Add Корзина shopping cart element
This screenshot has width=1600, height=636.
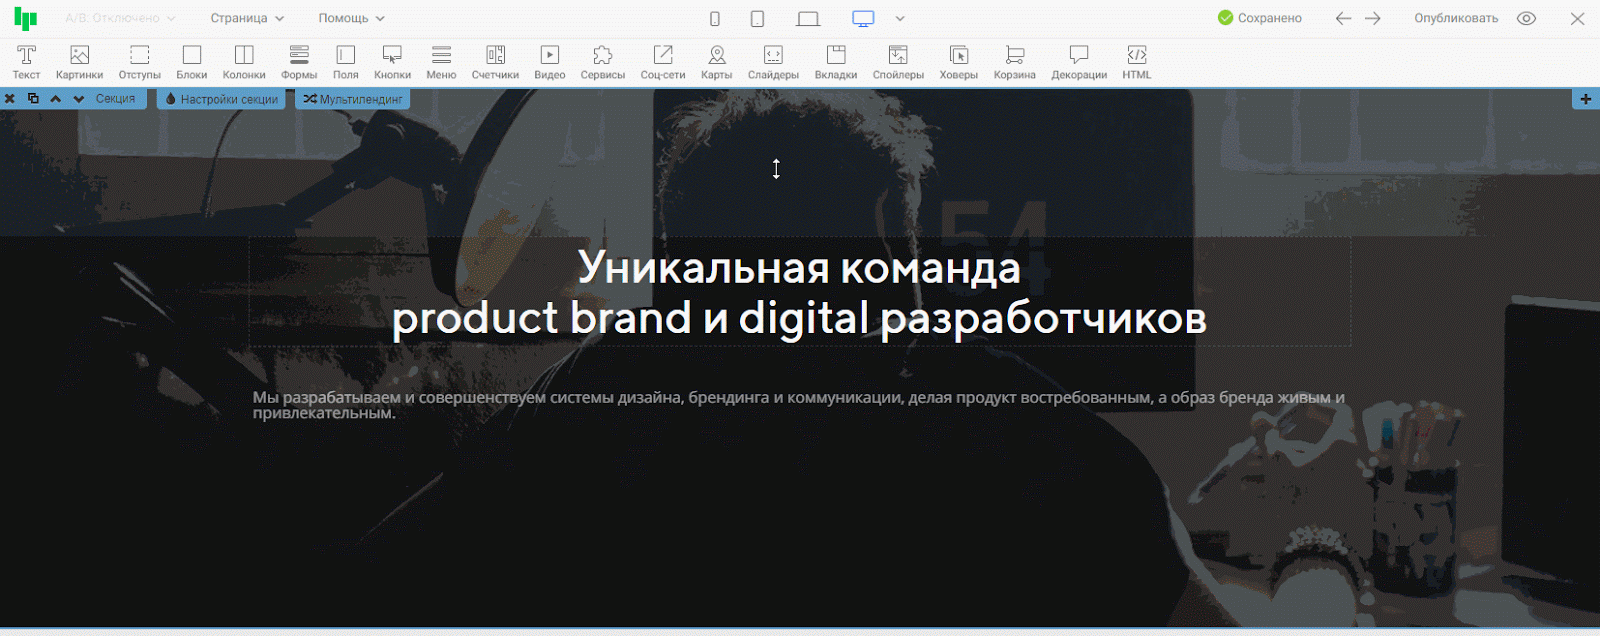pyautogui.click(x=1014, y=61)
